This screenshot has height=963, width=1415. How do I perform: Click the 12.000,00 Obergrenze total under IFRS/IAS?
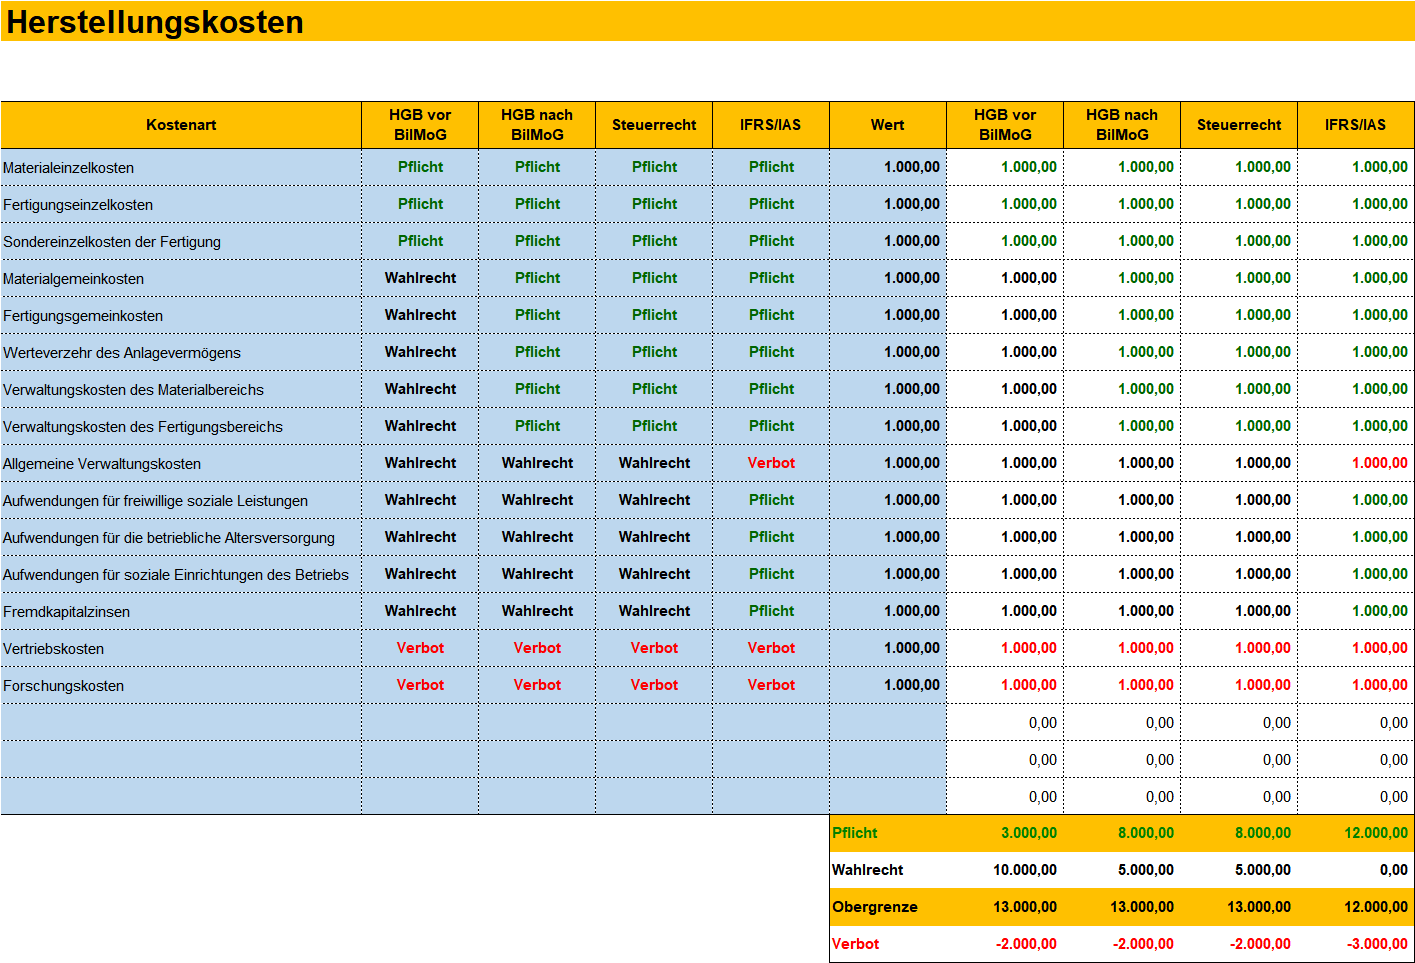pos(1376,907)
